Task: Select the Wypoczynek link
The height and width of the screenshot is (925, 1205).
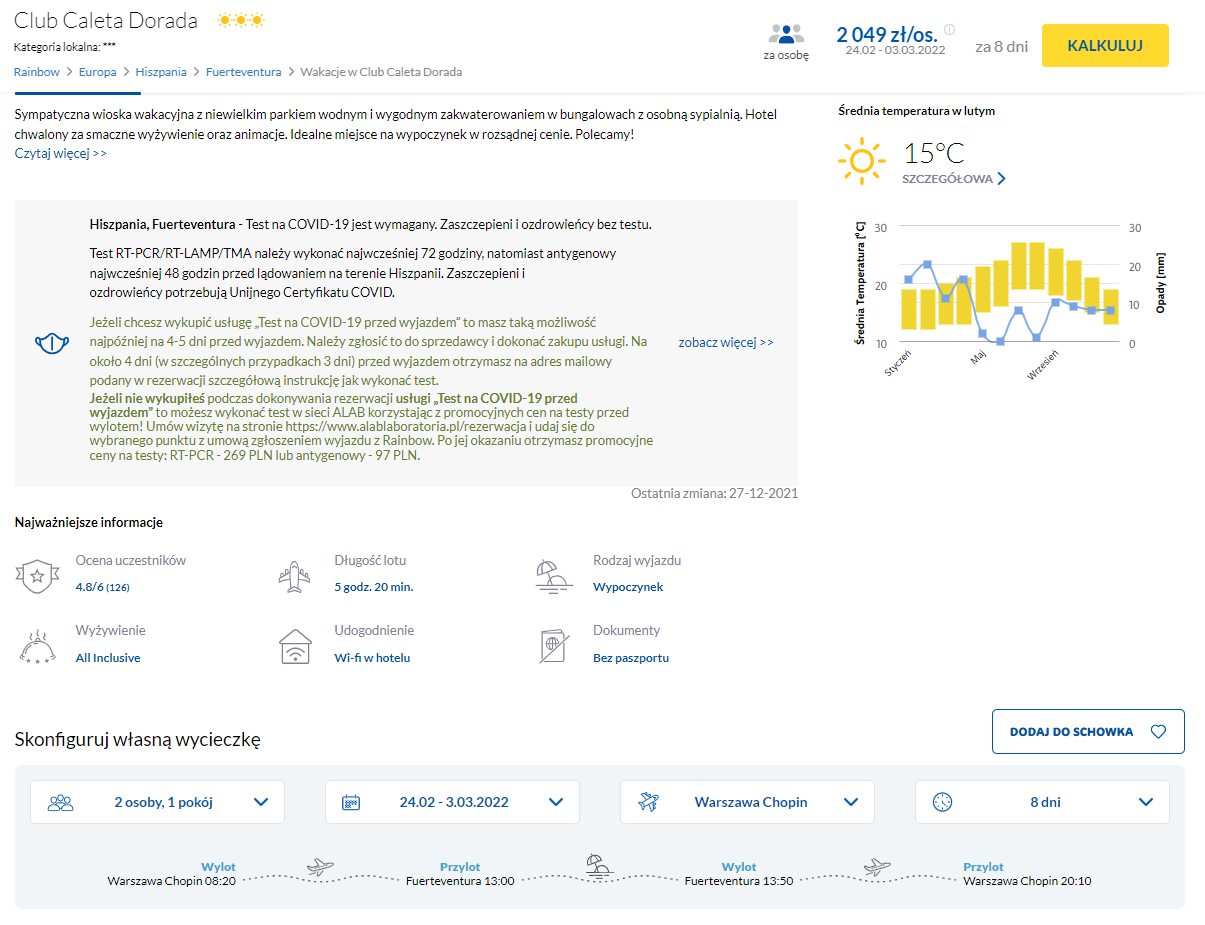Action: [x=628, y=587]
